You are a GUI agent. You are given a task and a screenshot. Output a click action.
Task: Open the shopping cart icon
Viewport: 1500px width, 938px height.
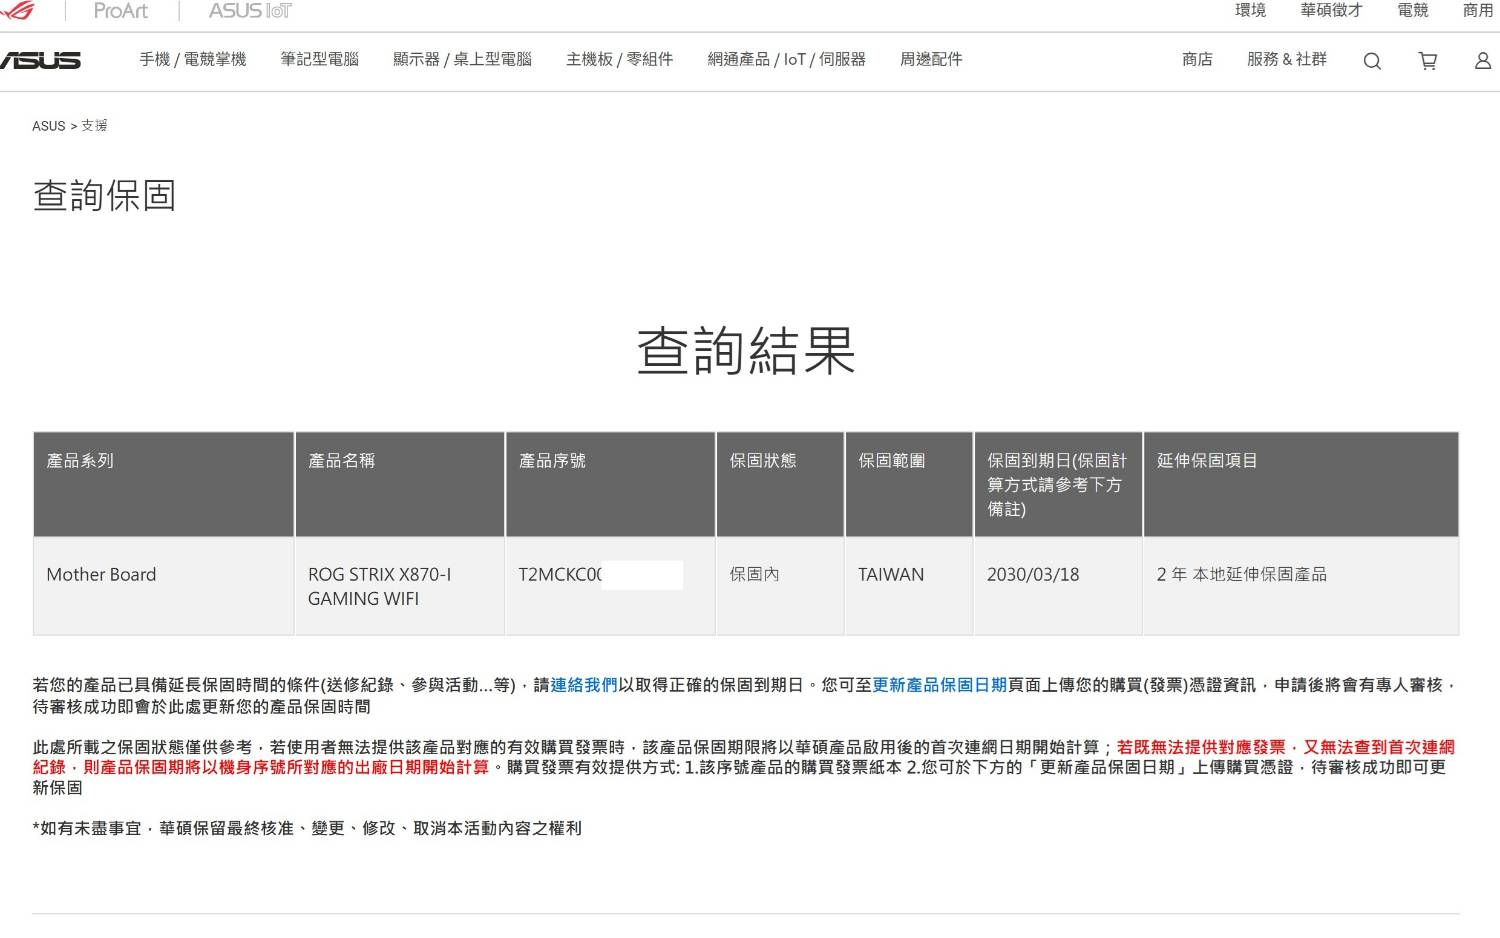pos(1428,61)
